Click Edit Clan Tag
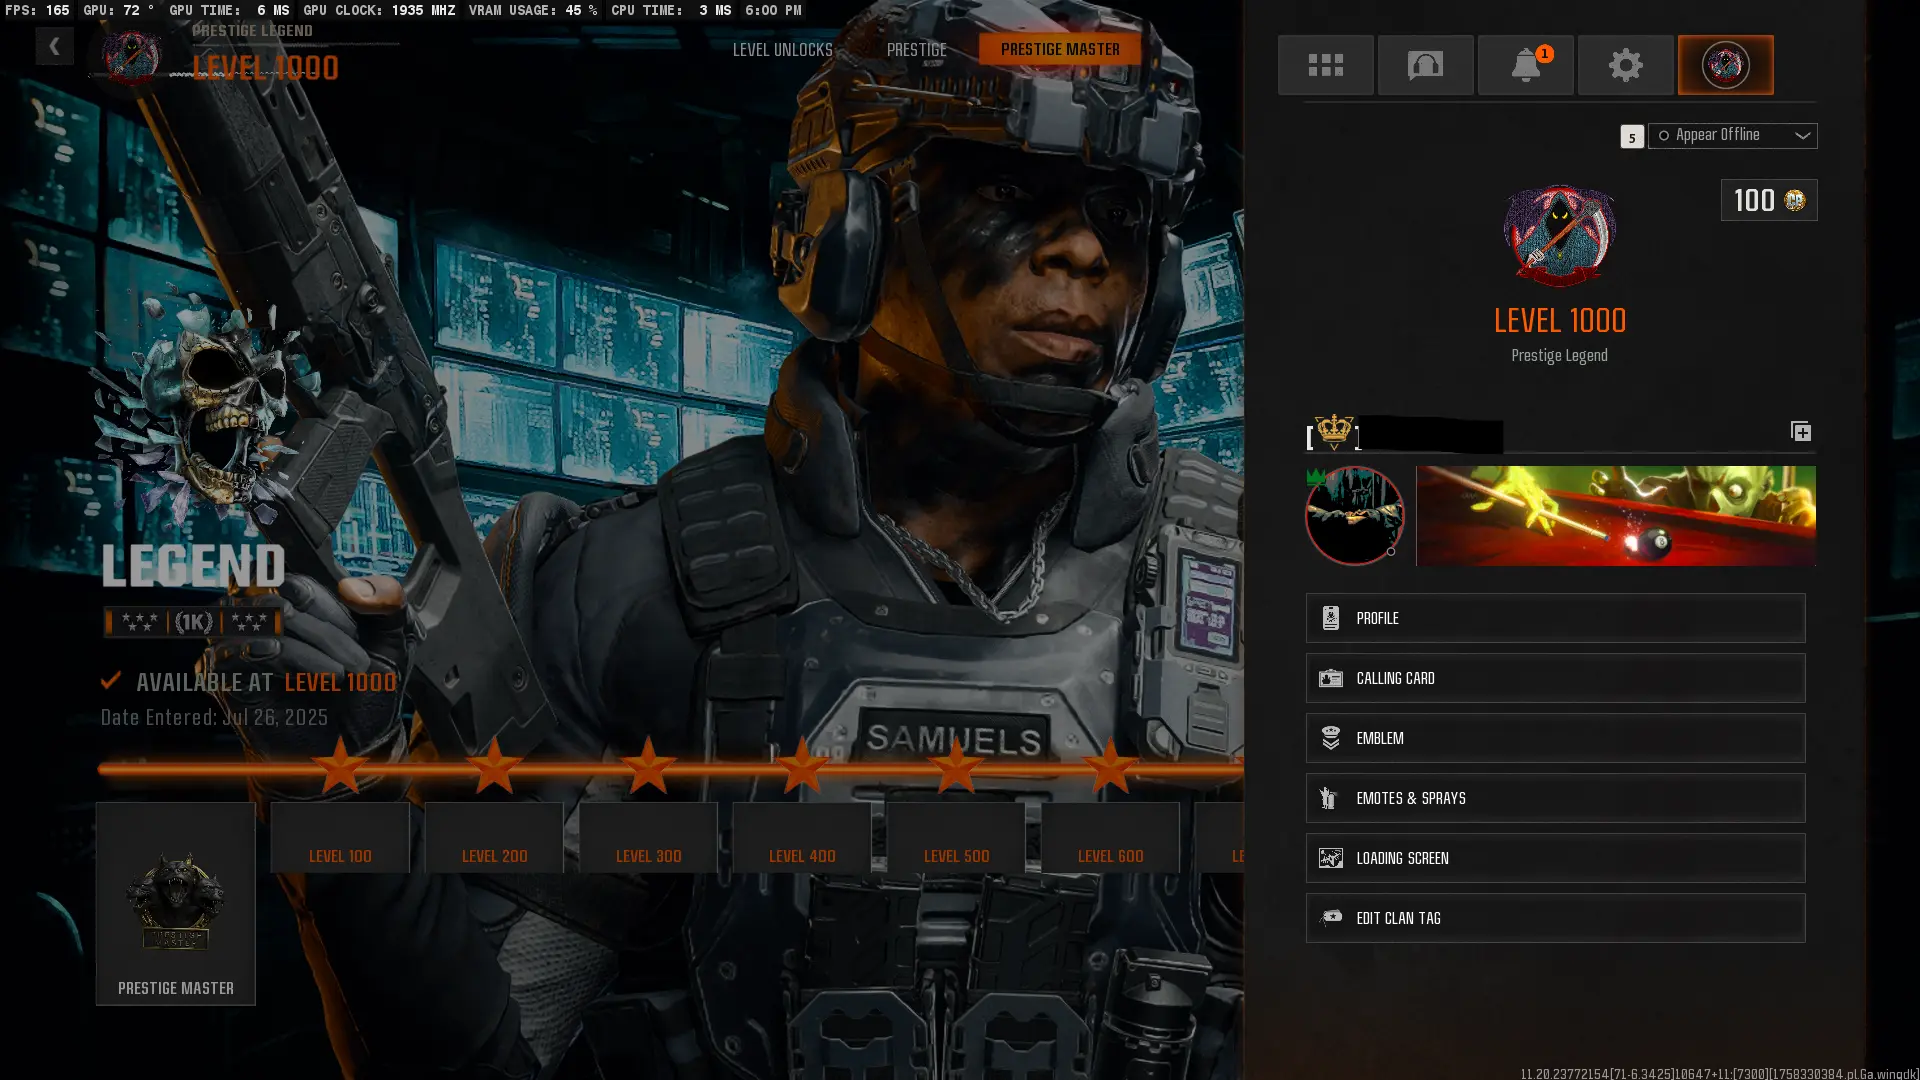 (1555, 918)
